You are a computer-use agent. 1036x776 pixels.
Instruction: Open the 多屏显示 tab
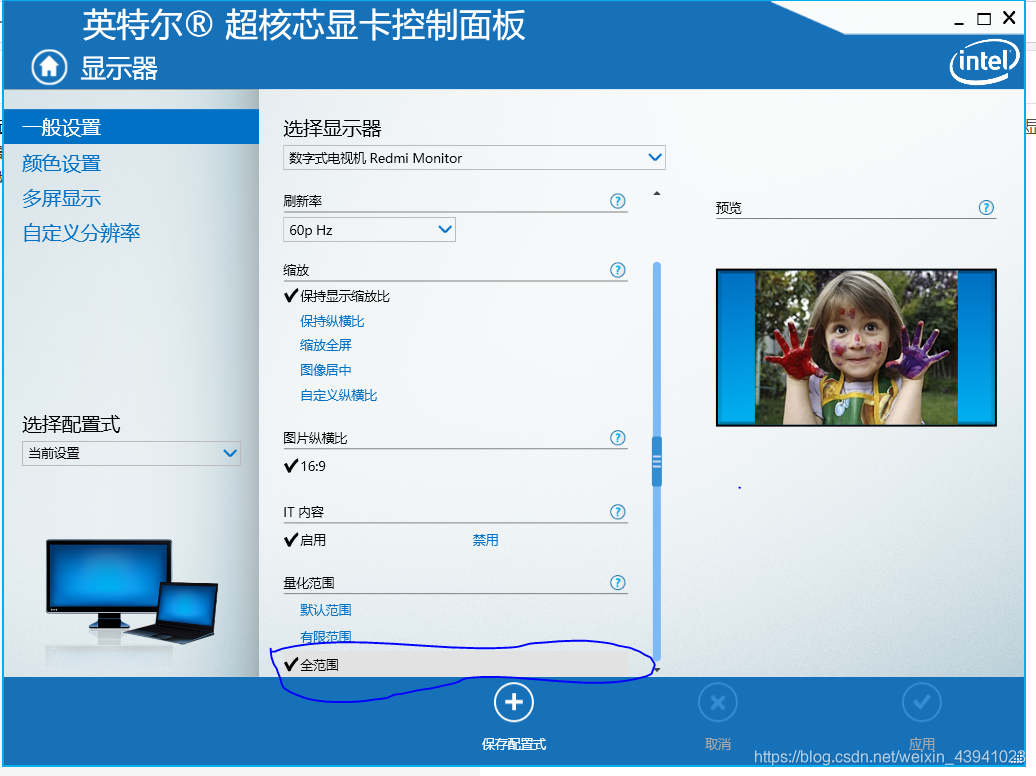pos(61,198)
